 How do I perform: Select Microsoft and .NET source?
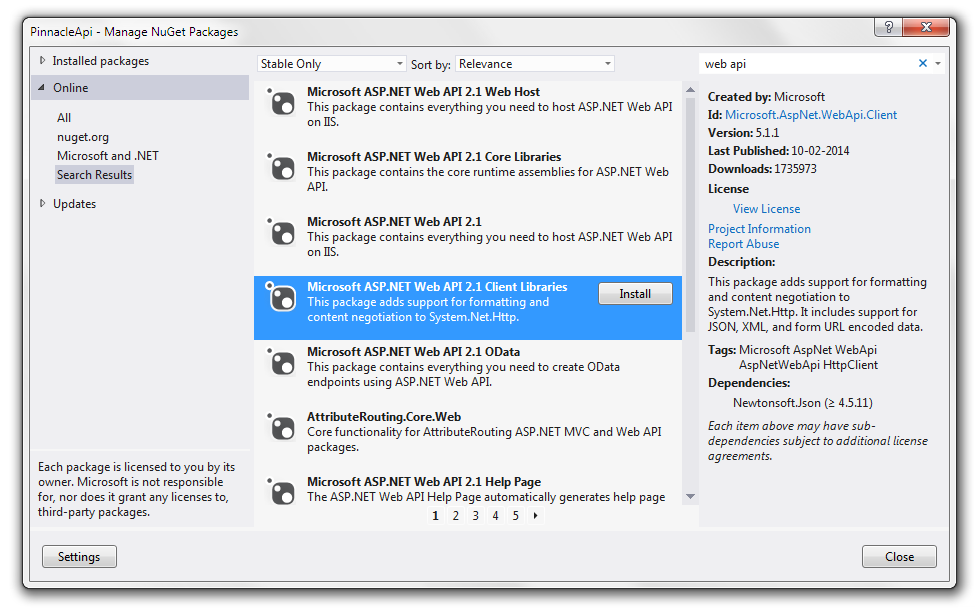108,156
